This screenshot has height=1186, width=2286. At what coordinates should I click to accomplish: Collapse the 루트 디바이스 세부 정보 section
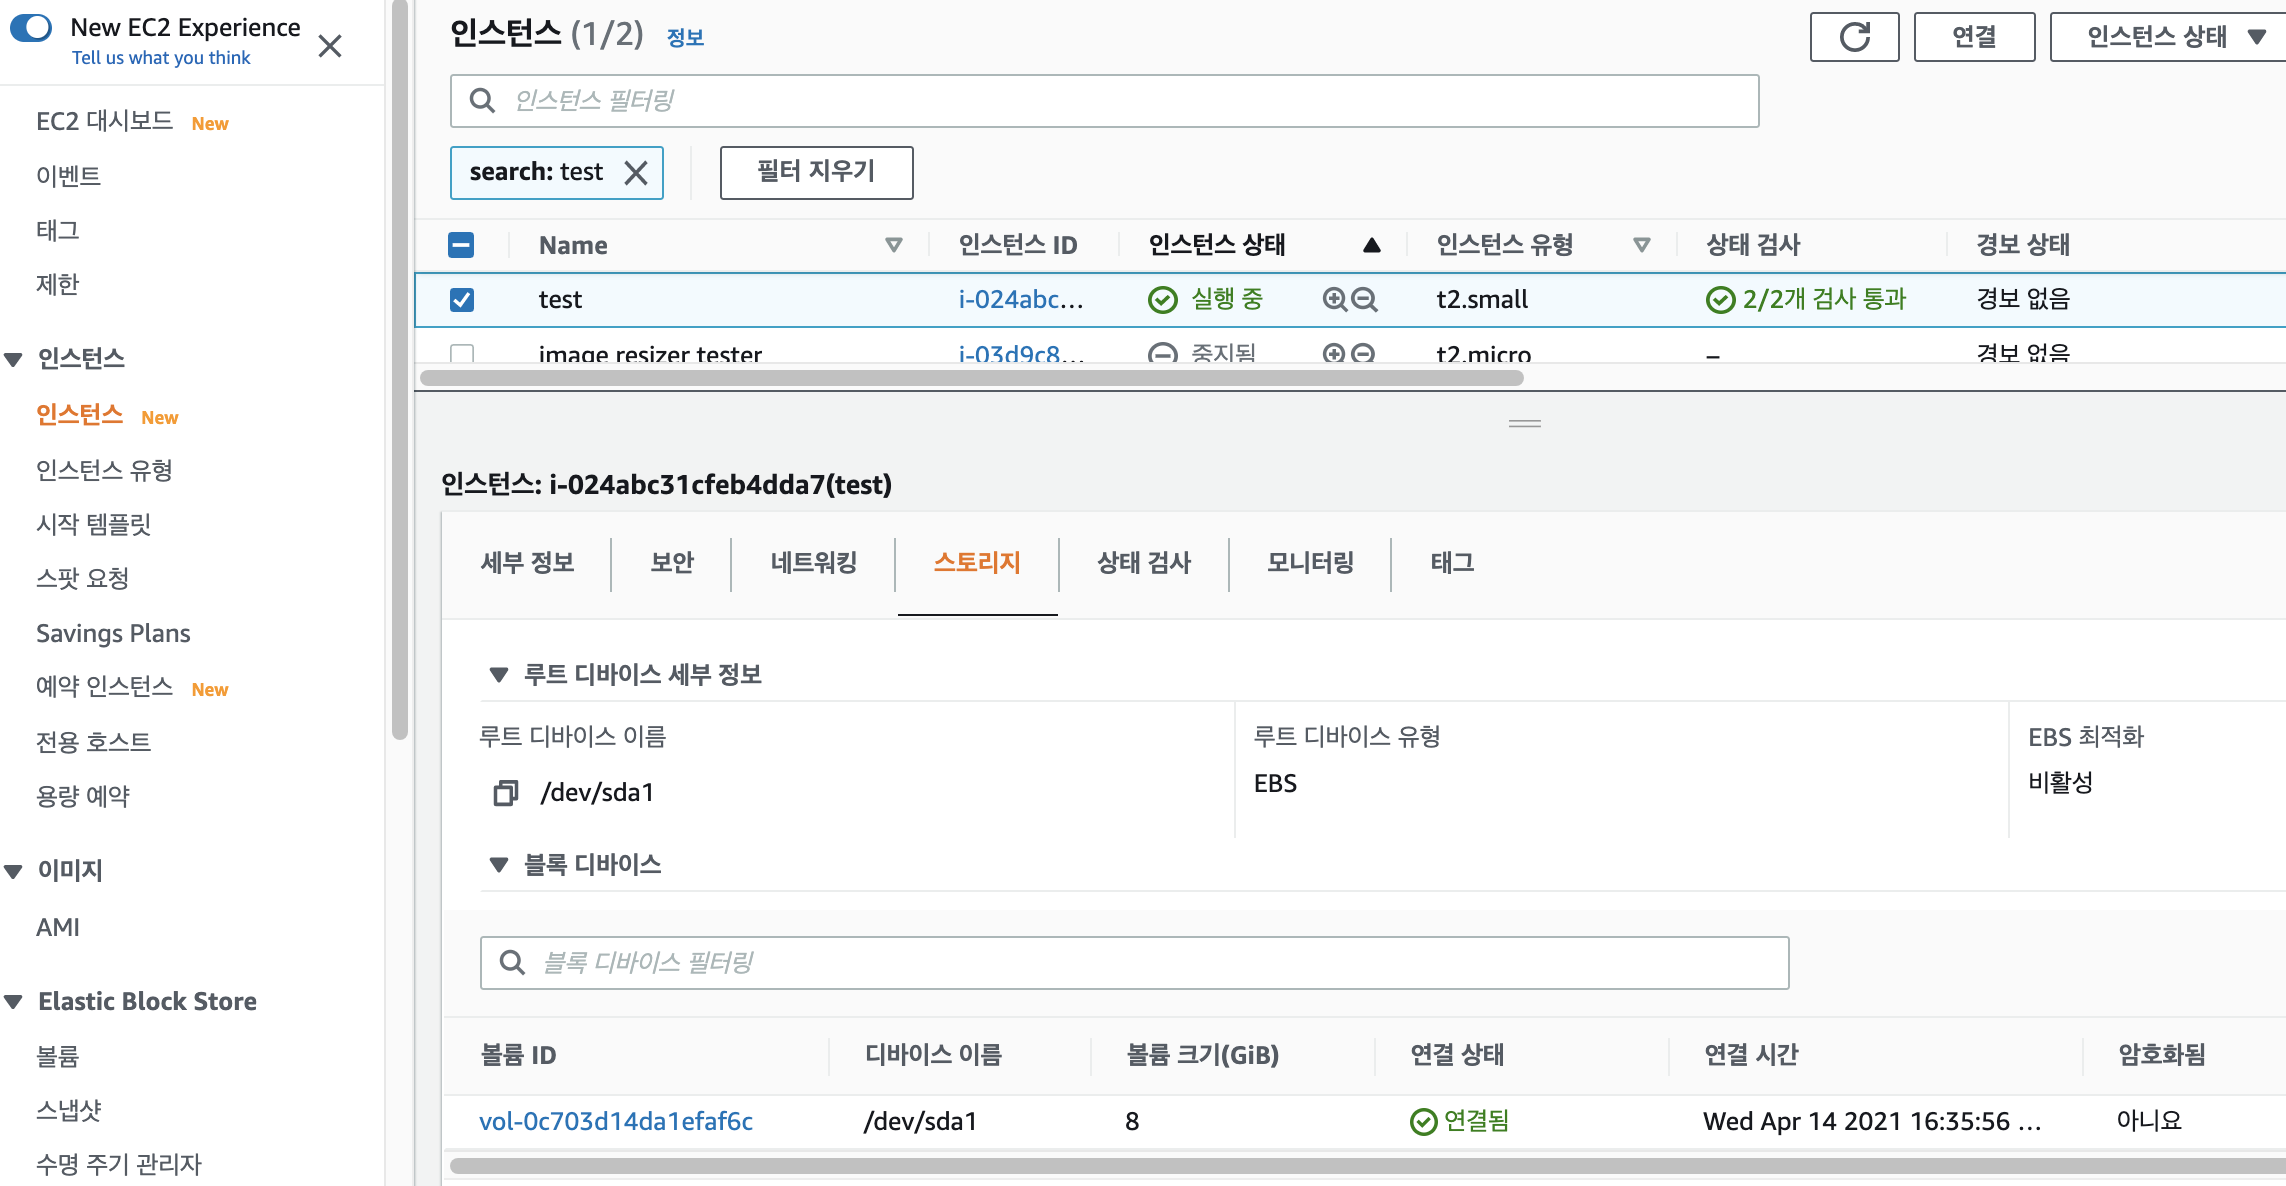pos(498,674)
